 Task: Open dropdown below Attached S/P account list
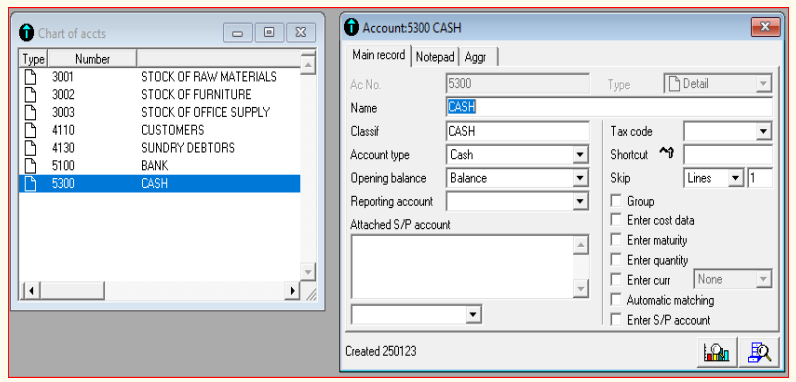click(x=473, y=315)
